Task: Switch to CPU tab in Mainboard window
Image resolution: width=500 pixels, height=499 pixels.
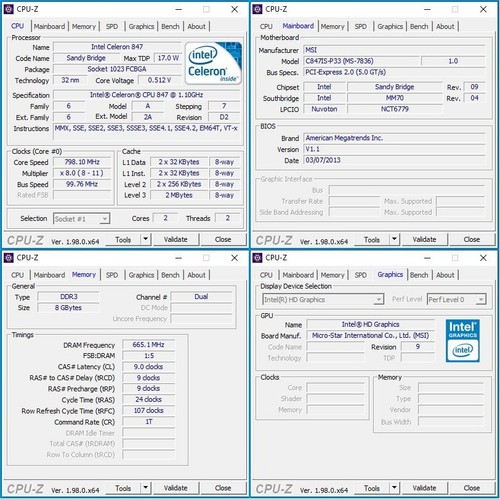Action: tap(266, 26)
